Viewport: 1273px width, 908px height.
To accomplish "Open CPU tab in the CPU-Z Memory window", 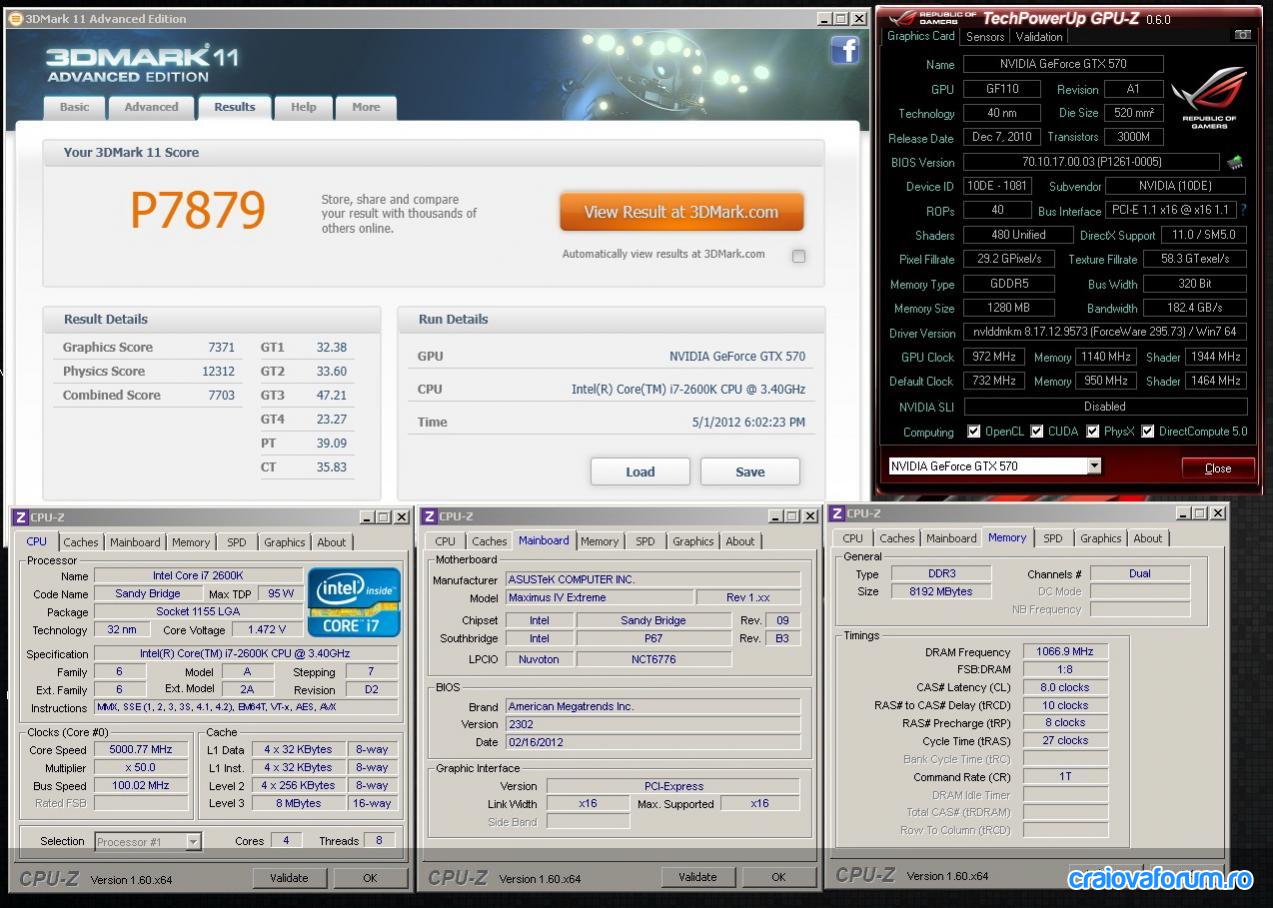I will (853, 538).
